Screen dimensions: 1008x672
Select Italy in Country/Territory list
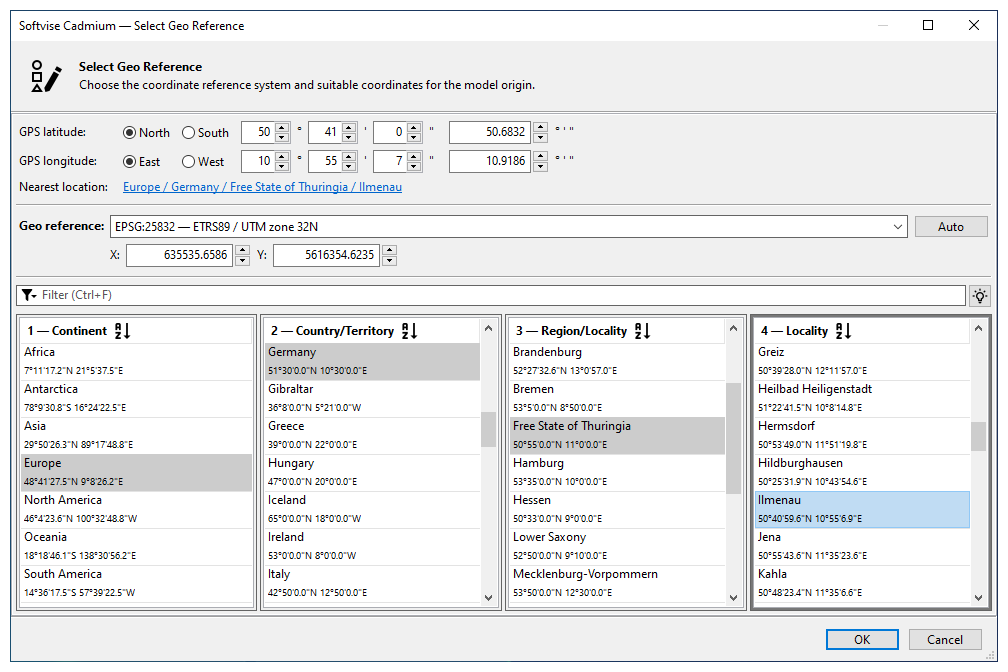pyautogui.click(x=372, y=583)
